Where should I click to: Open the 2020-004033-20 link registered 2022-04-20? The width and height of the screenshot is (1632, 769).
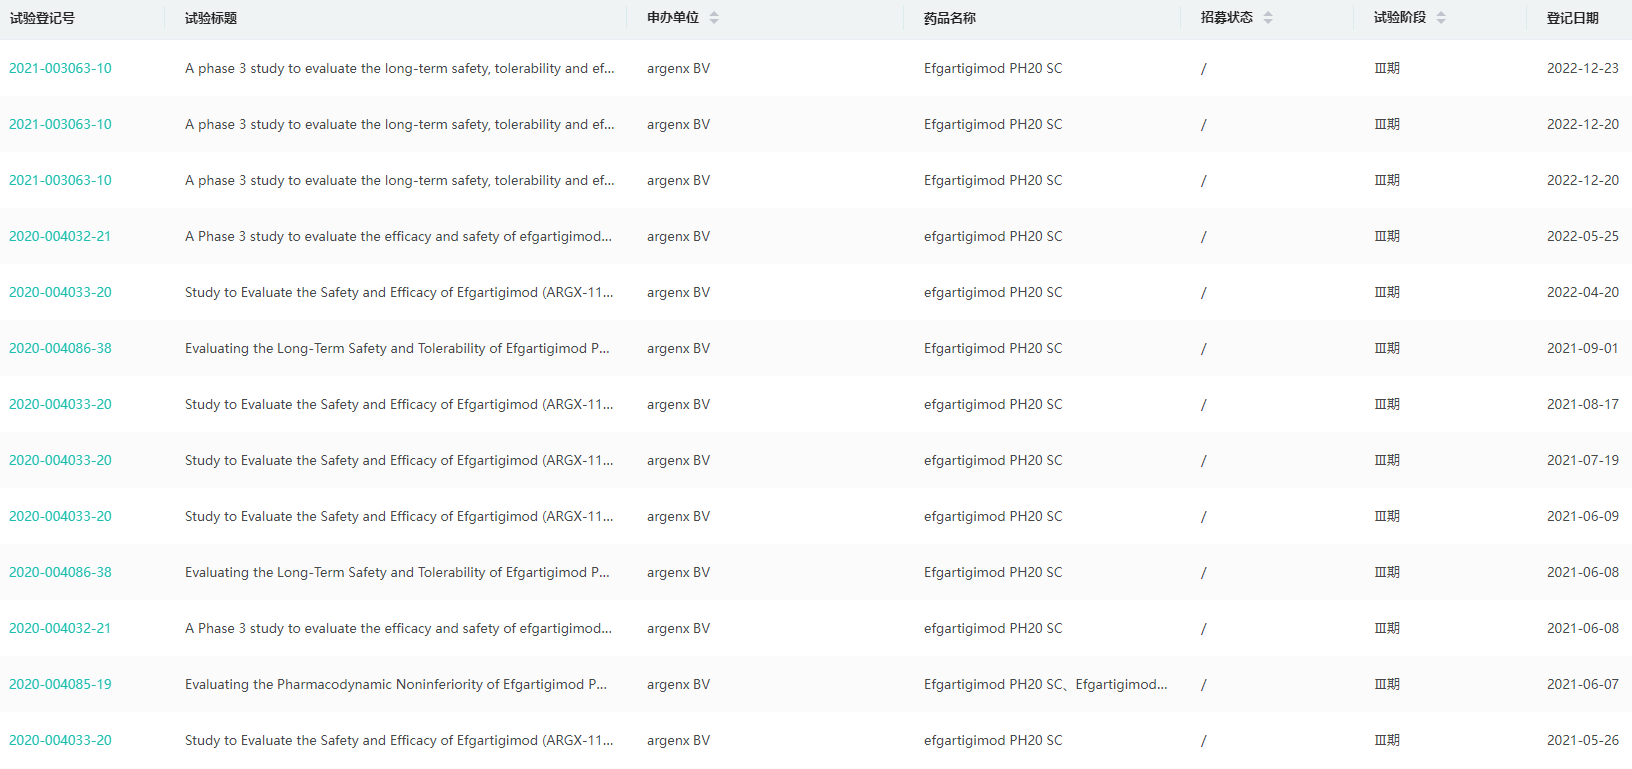pos(60,292)
